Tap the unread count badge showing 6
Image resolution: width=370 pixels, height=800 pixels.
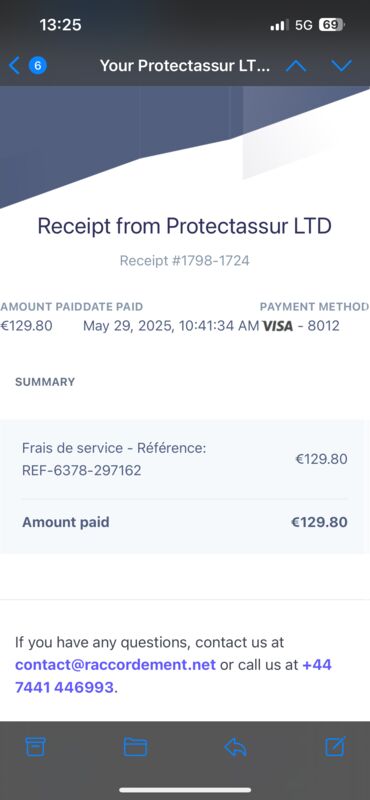[x=38, y=65]
